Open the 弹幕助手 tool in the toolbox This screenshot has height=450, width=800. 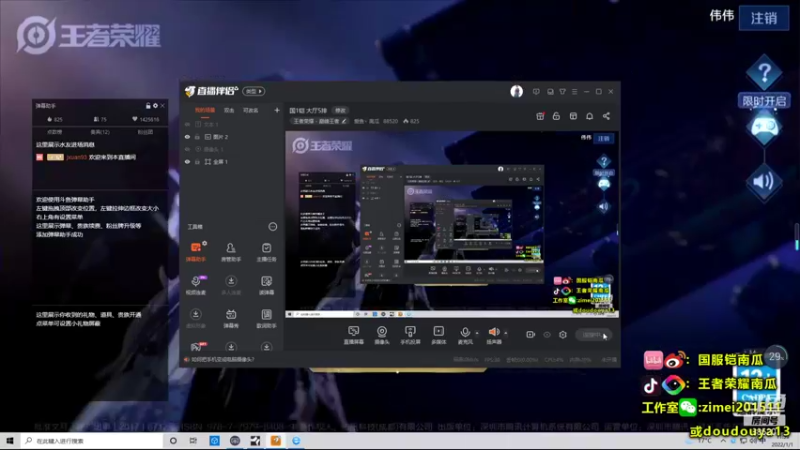195,252
